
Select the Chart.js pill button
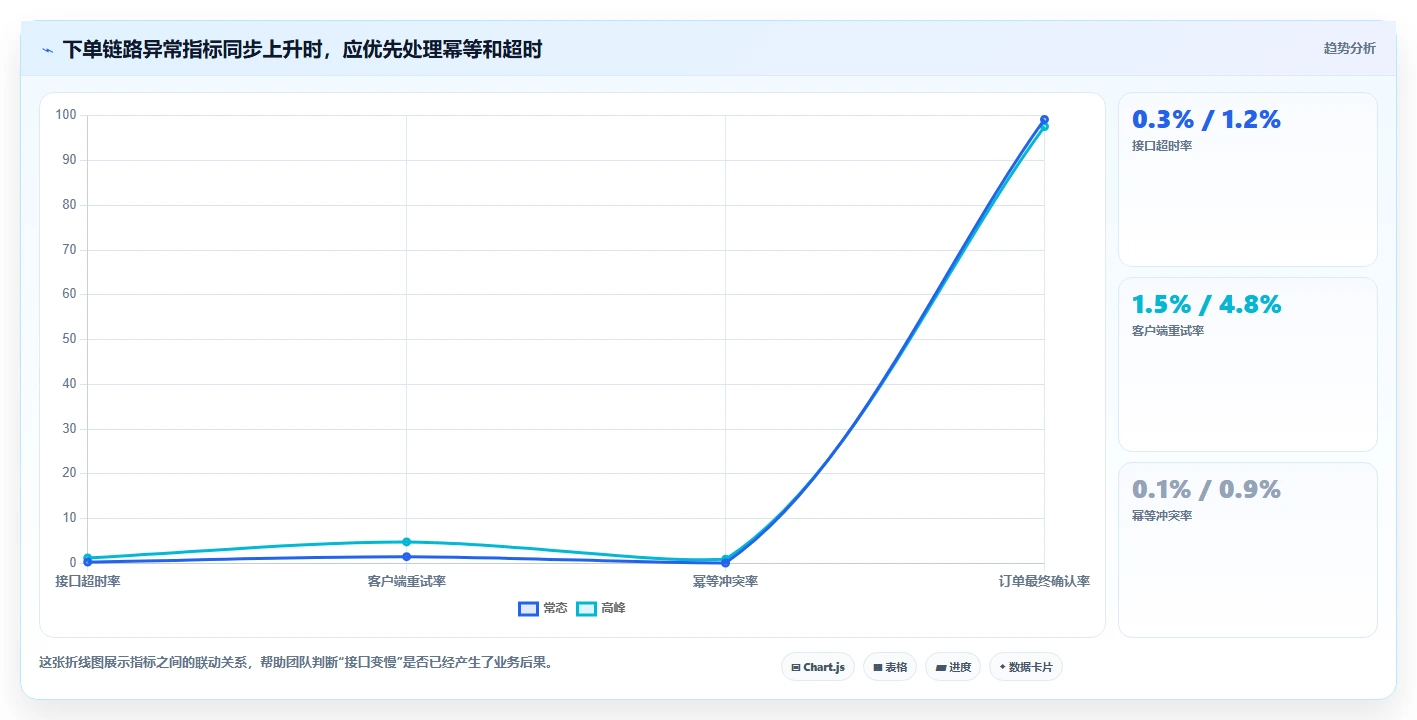click(817, 667)
